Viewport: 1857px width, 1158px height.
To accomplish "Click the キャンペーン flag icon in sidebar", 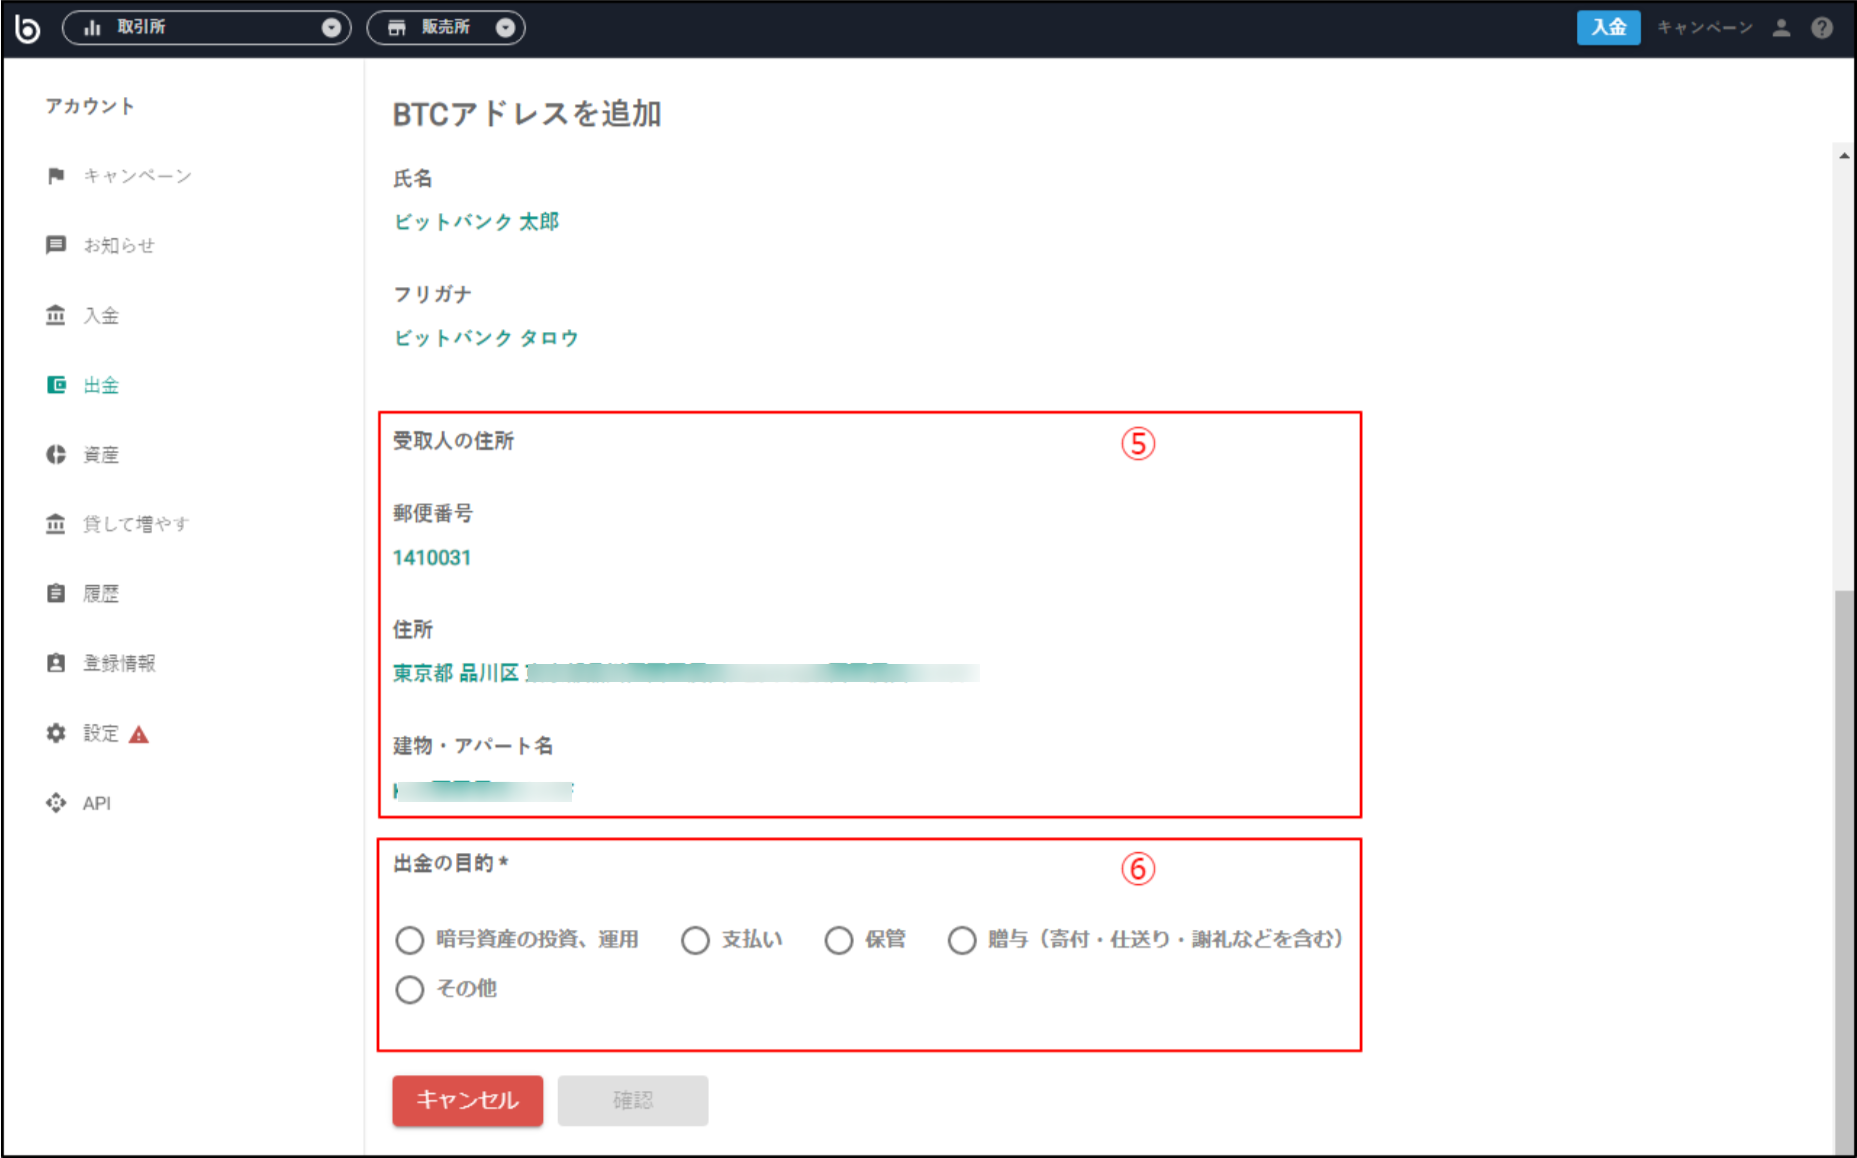I will (x=57, y=175).
